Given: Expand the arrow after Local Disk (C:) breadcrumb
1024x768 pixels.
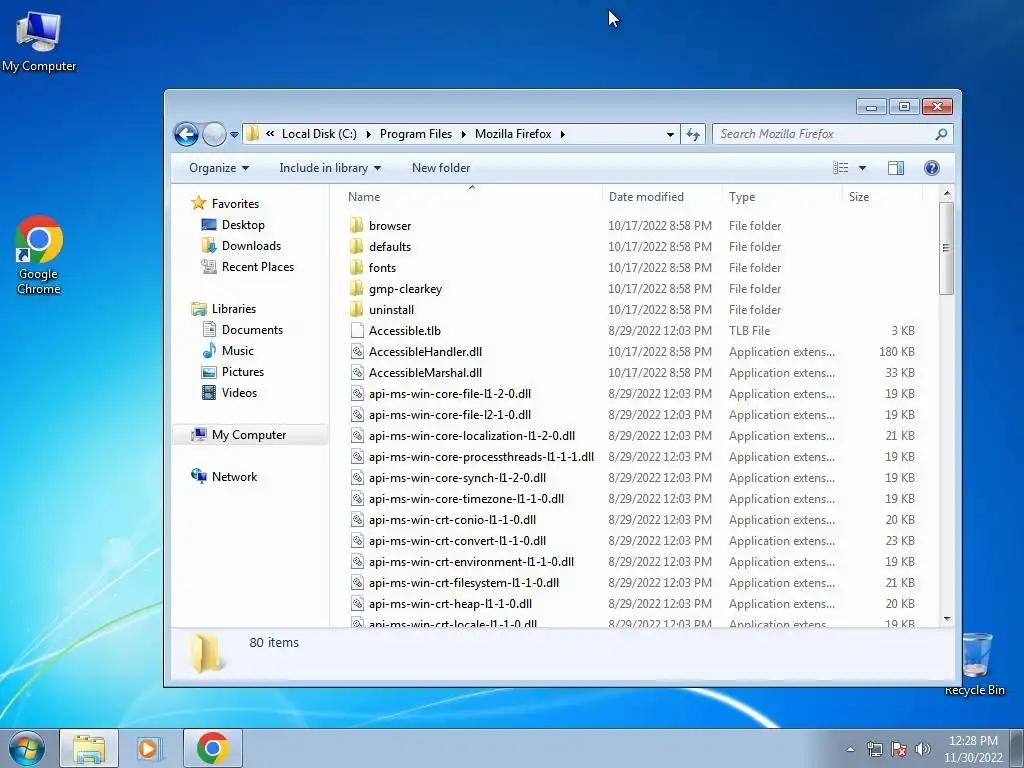Looking at the screenshot, I should (x=368, y=134).
